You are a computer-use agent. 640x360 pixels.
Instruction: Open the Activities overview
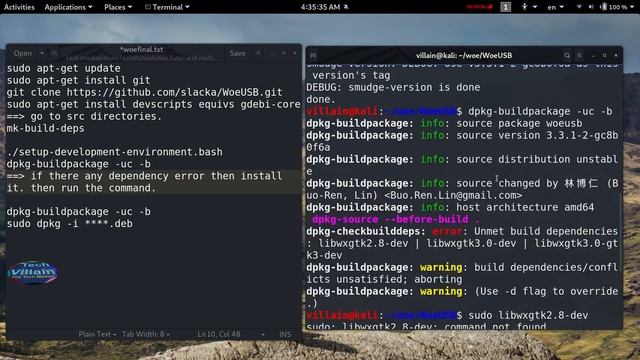coord(19,7)
